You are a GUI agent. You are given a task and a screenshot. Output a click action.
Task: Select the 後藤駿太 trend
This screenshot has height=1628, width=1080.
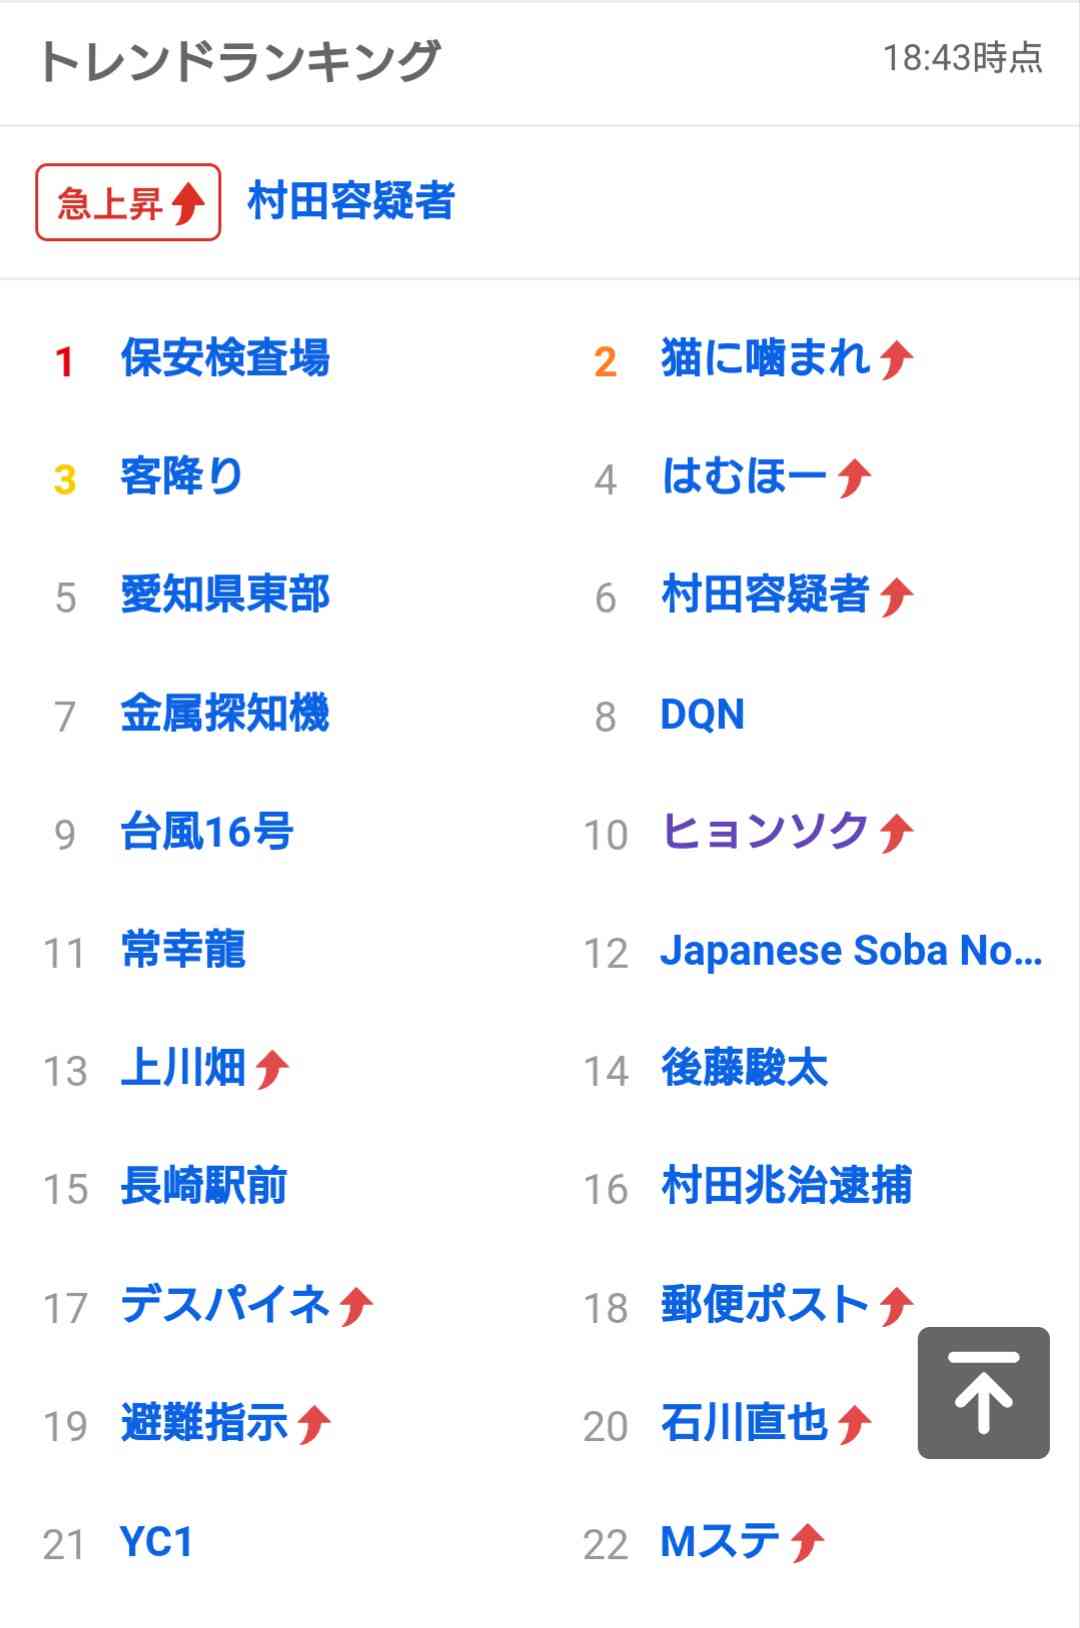tap(745, 1068)
